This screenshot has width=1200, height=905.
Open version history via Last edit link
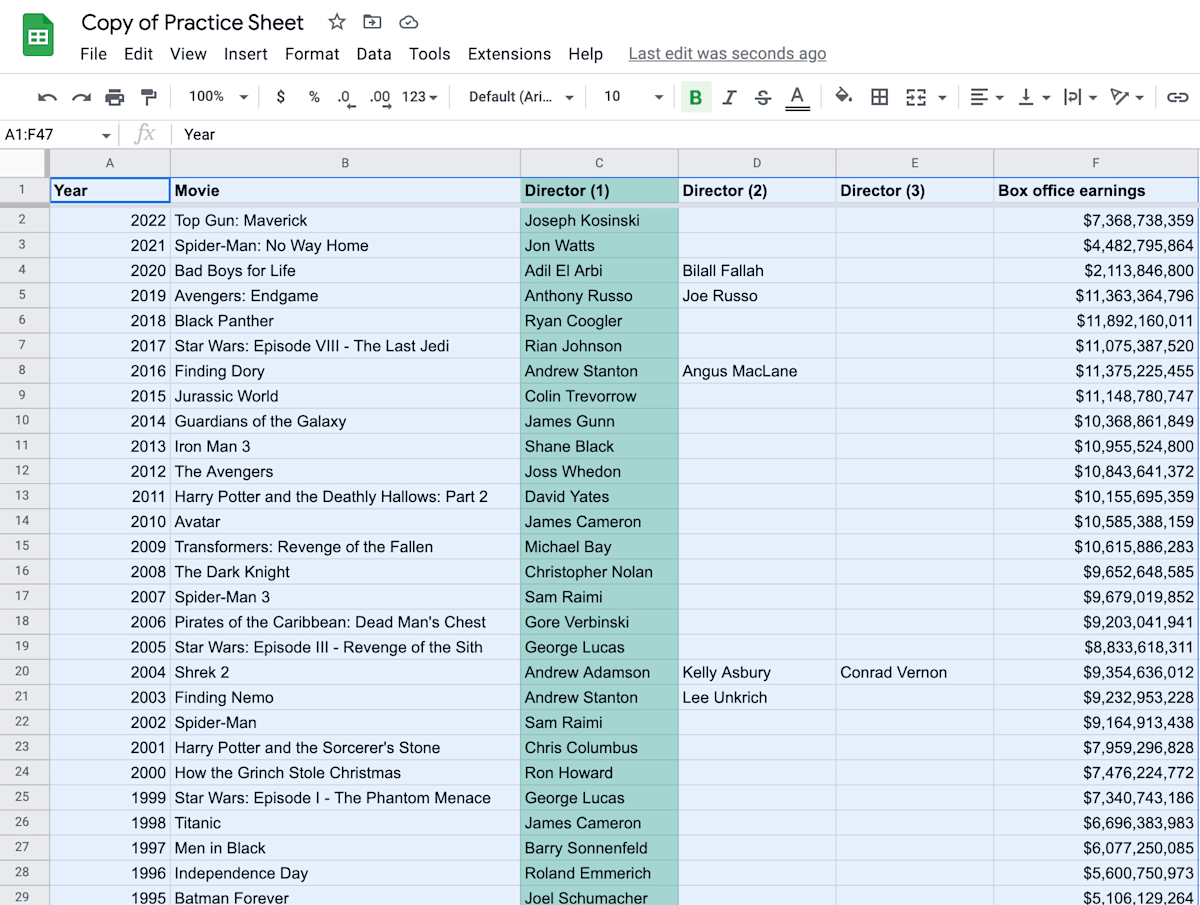click(727, 53)
